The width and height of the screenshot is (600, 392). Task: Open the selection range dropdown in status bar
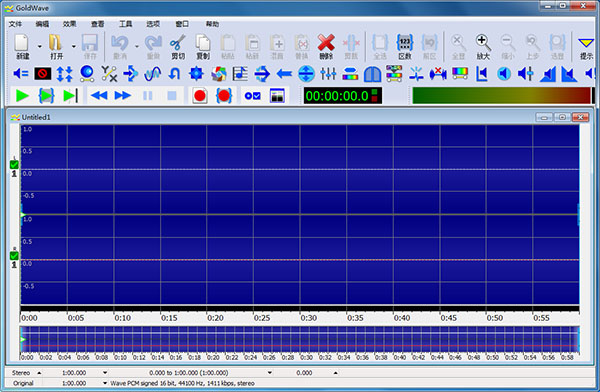(x=270, y=372)
